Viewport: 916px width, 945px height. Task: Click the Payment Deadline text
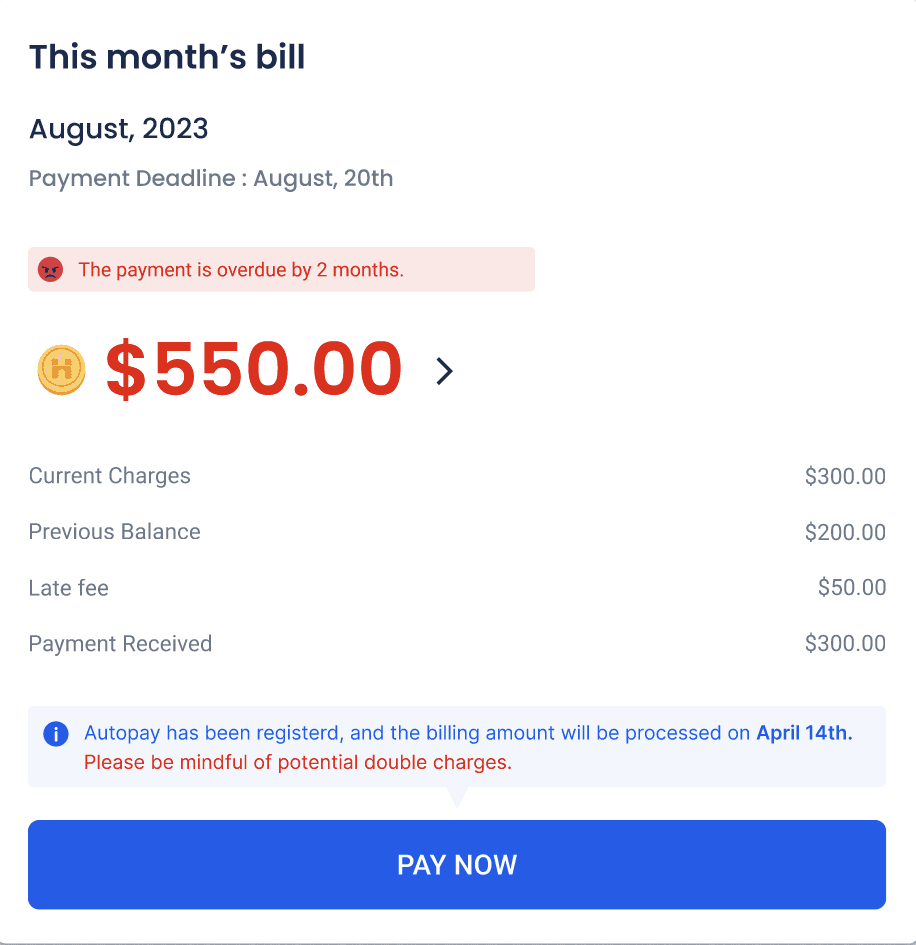pyautogui.click(x=211, y=179)
